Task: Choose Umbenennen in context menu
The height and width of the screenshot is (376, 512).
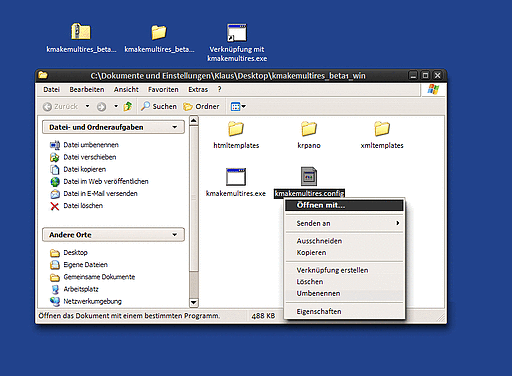Action: (344, 293)
